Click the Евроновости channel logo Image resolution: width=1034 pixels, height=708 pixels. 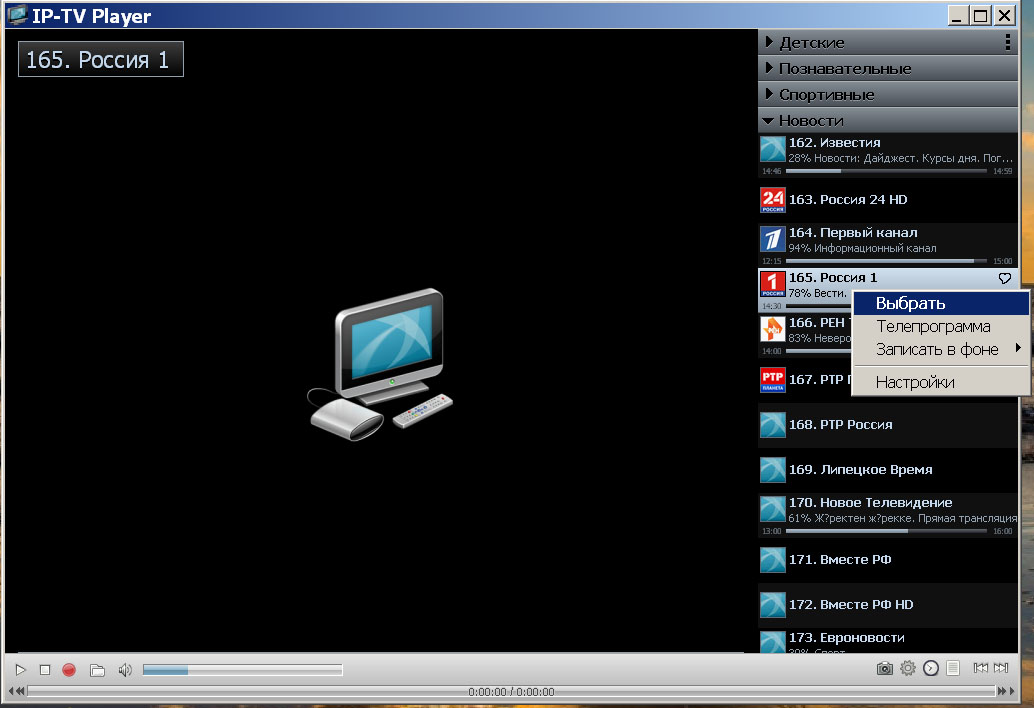773,641
